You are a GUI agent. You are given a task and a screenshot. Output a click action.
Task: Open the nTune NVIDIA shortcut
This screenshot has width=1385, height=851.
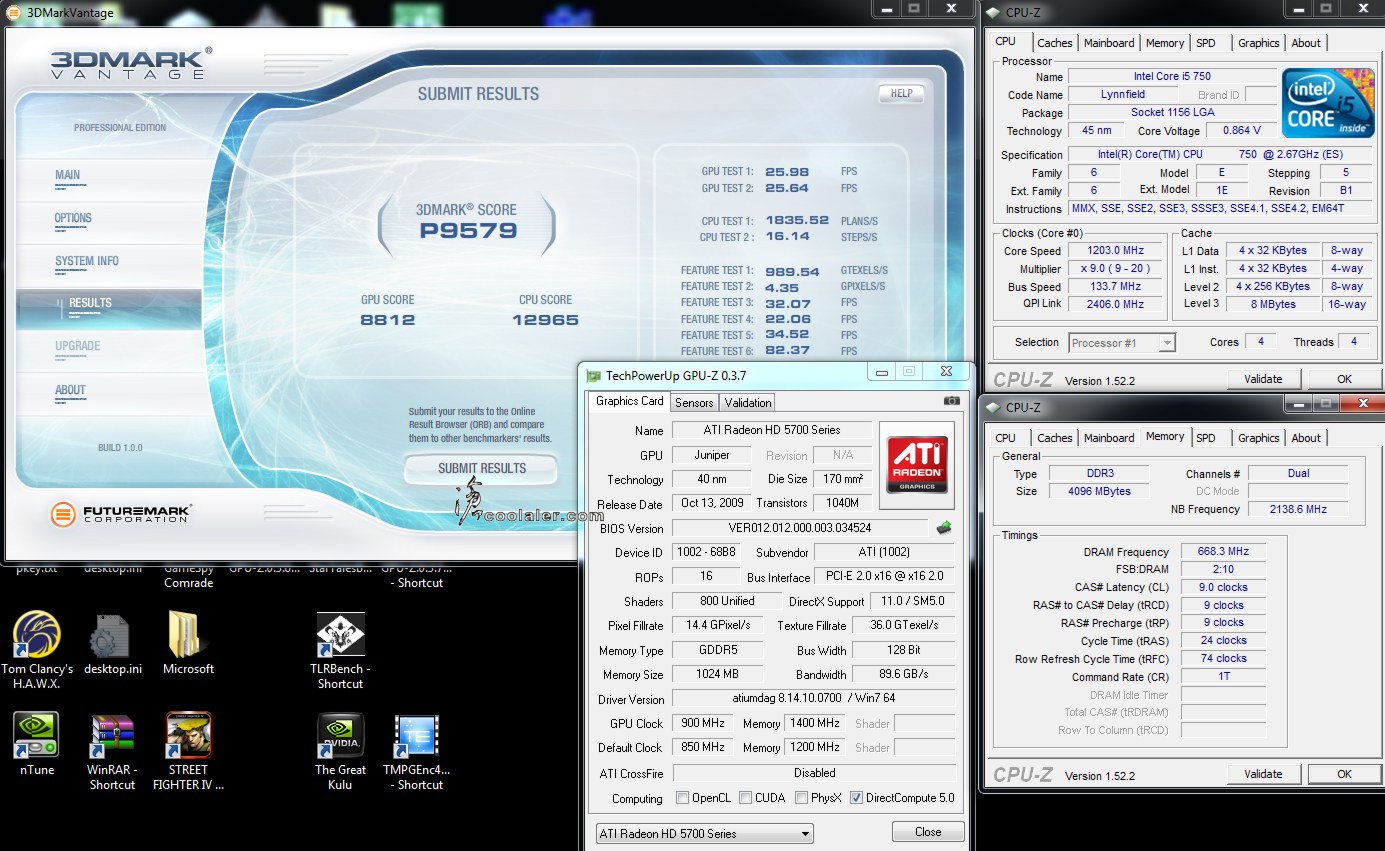coord(37,736)
